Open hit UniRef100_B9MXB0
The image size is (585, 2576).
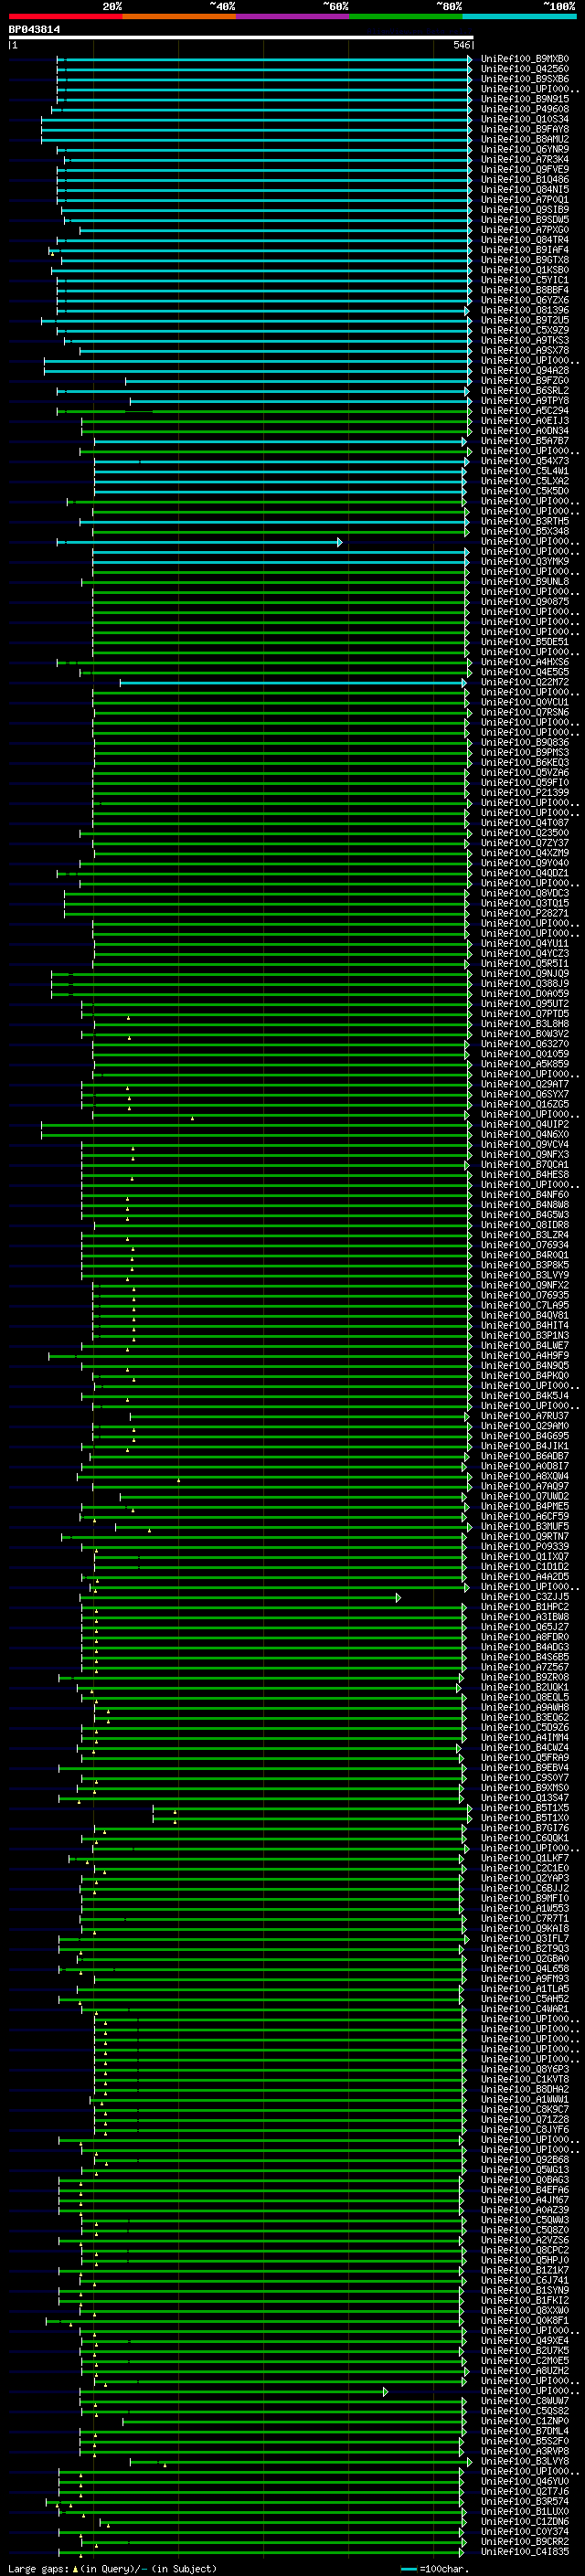[x=525, y=59]
